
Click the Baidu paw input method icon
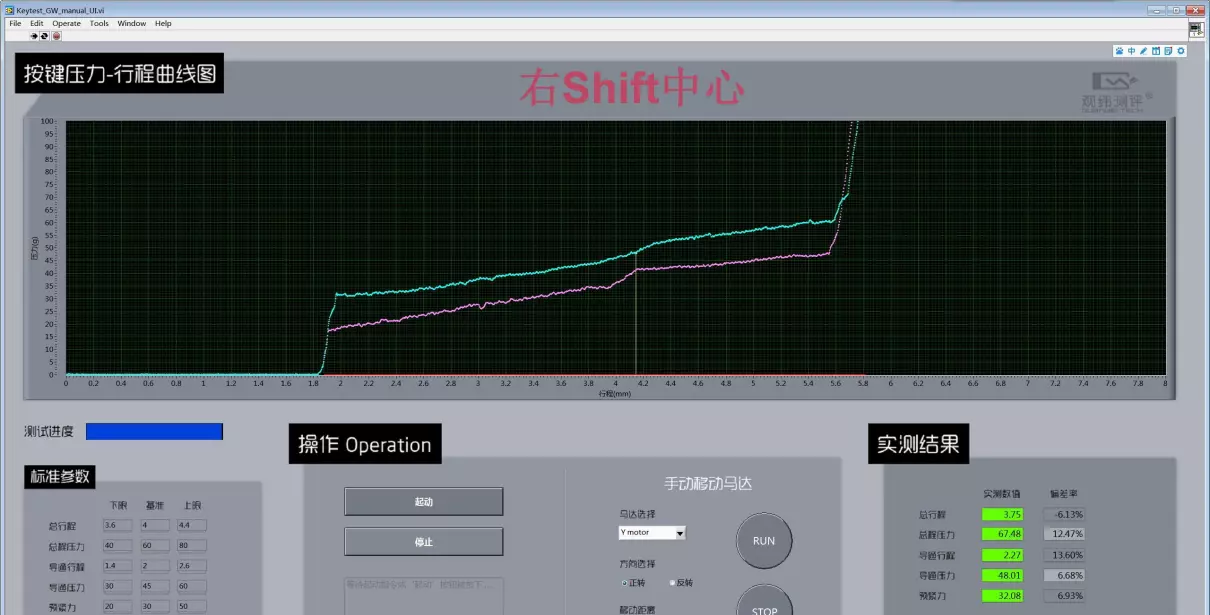point(1119,51)
